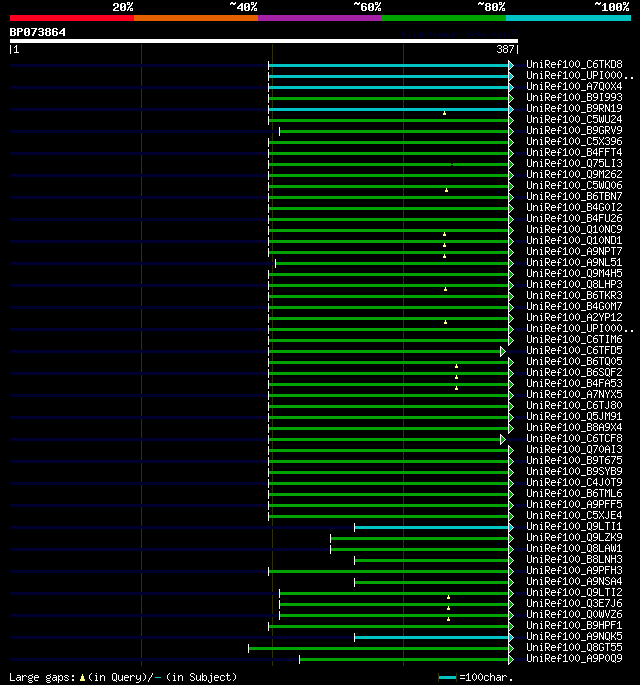Select the UniRef100_B6TBN7 label
The image size is (640, 685).
tap(574, 196)
